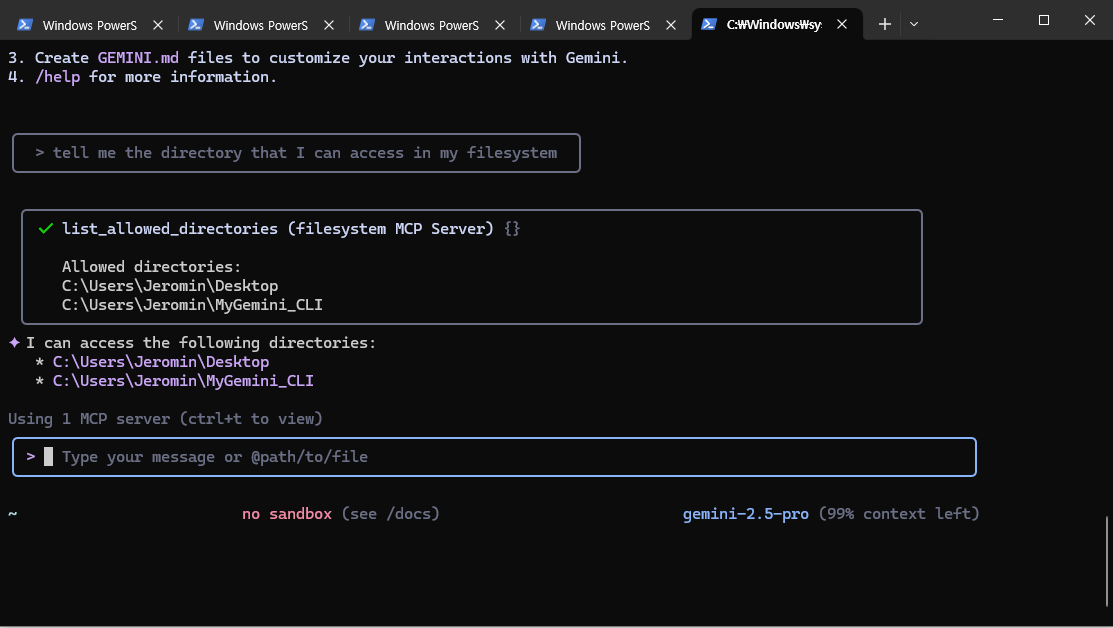Expand the new tab profile dropdown chevron
The image size is (1113, 628).
tap(914, 24)
